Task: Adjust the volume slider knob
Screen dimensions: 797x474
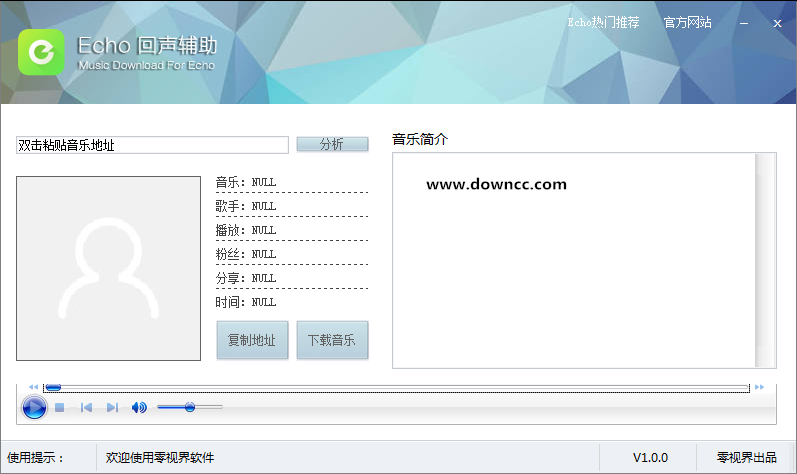Action: [x=190, y=407]
